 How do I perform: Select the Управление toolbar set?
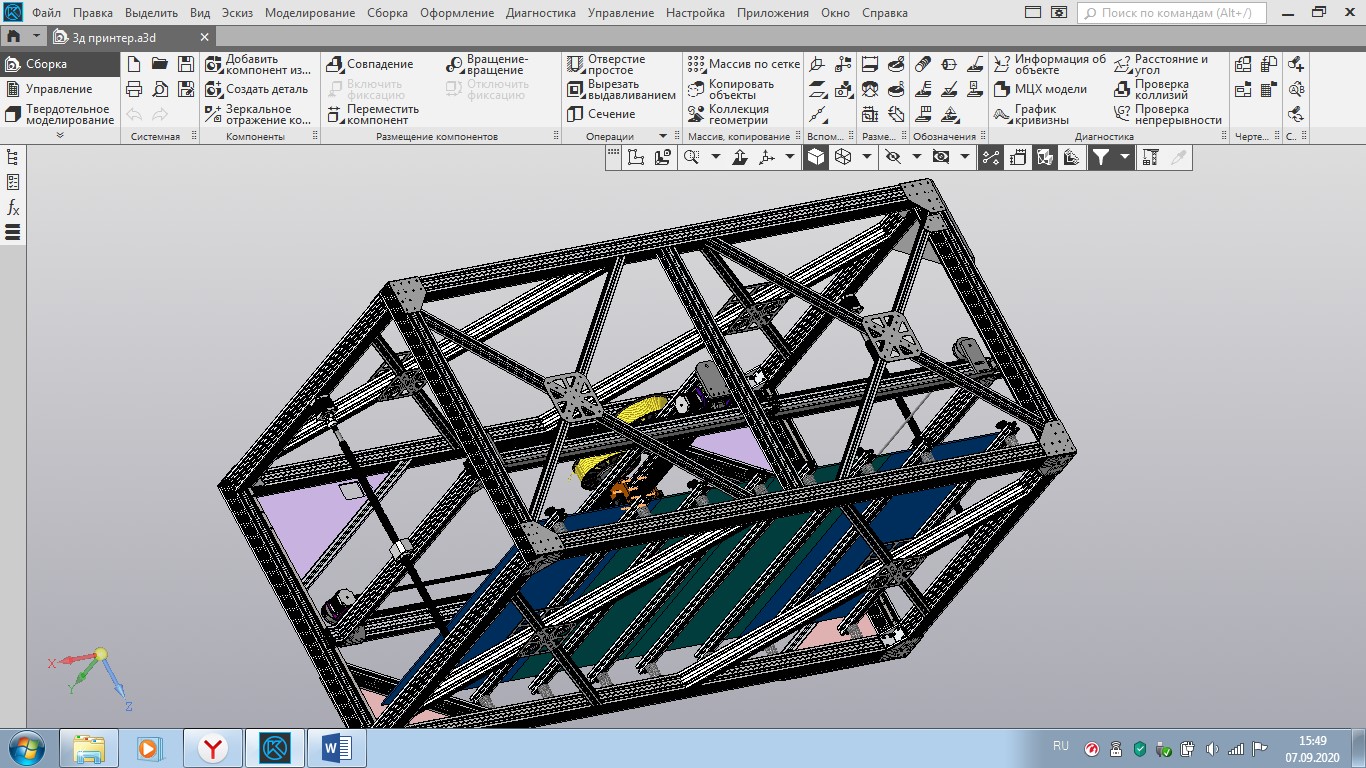click(x=58, y=89)
